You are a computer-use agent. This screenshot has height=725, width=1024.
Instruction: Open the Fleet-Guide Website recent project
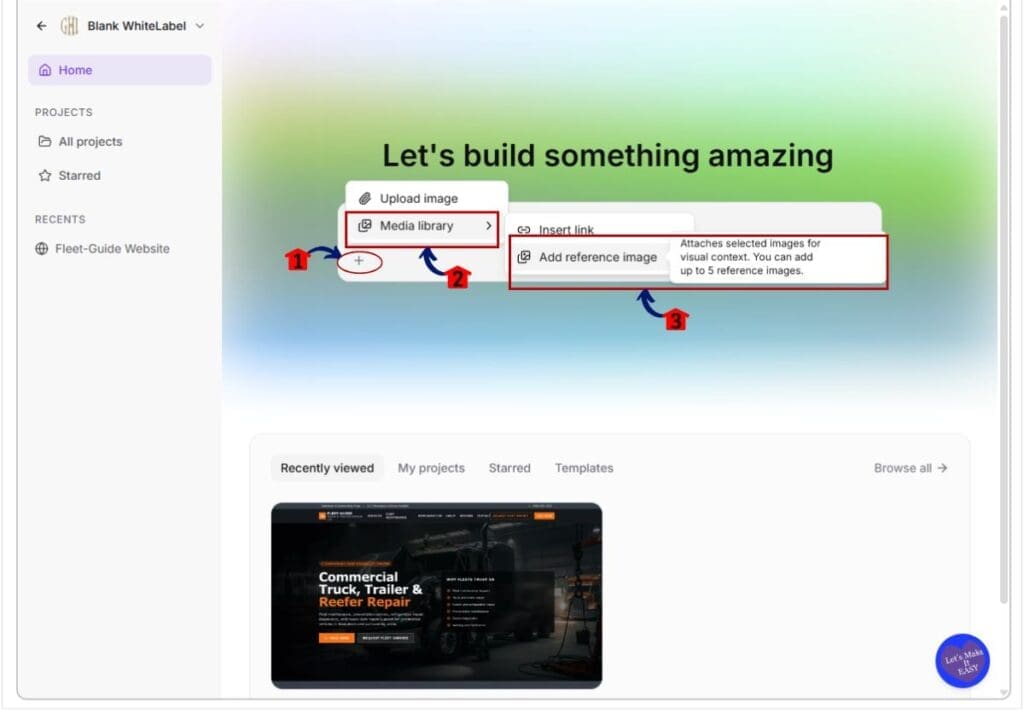click(103, 249)
